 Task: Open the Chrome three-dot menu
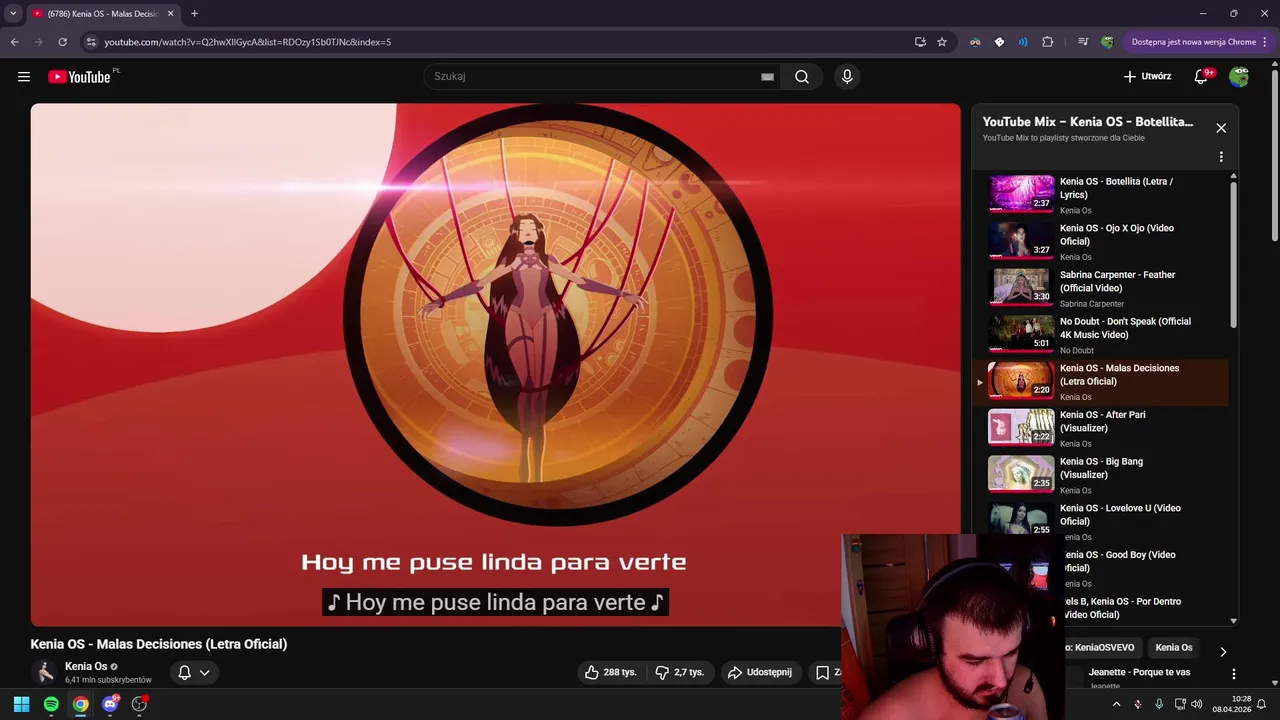(x=1265, y=42)
